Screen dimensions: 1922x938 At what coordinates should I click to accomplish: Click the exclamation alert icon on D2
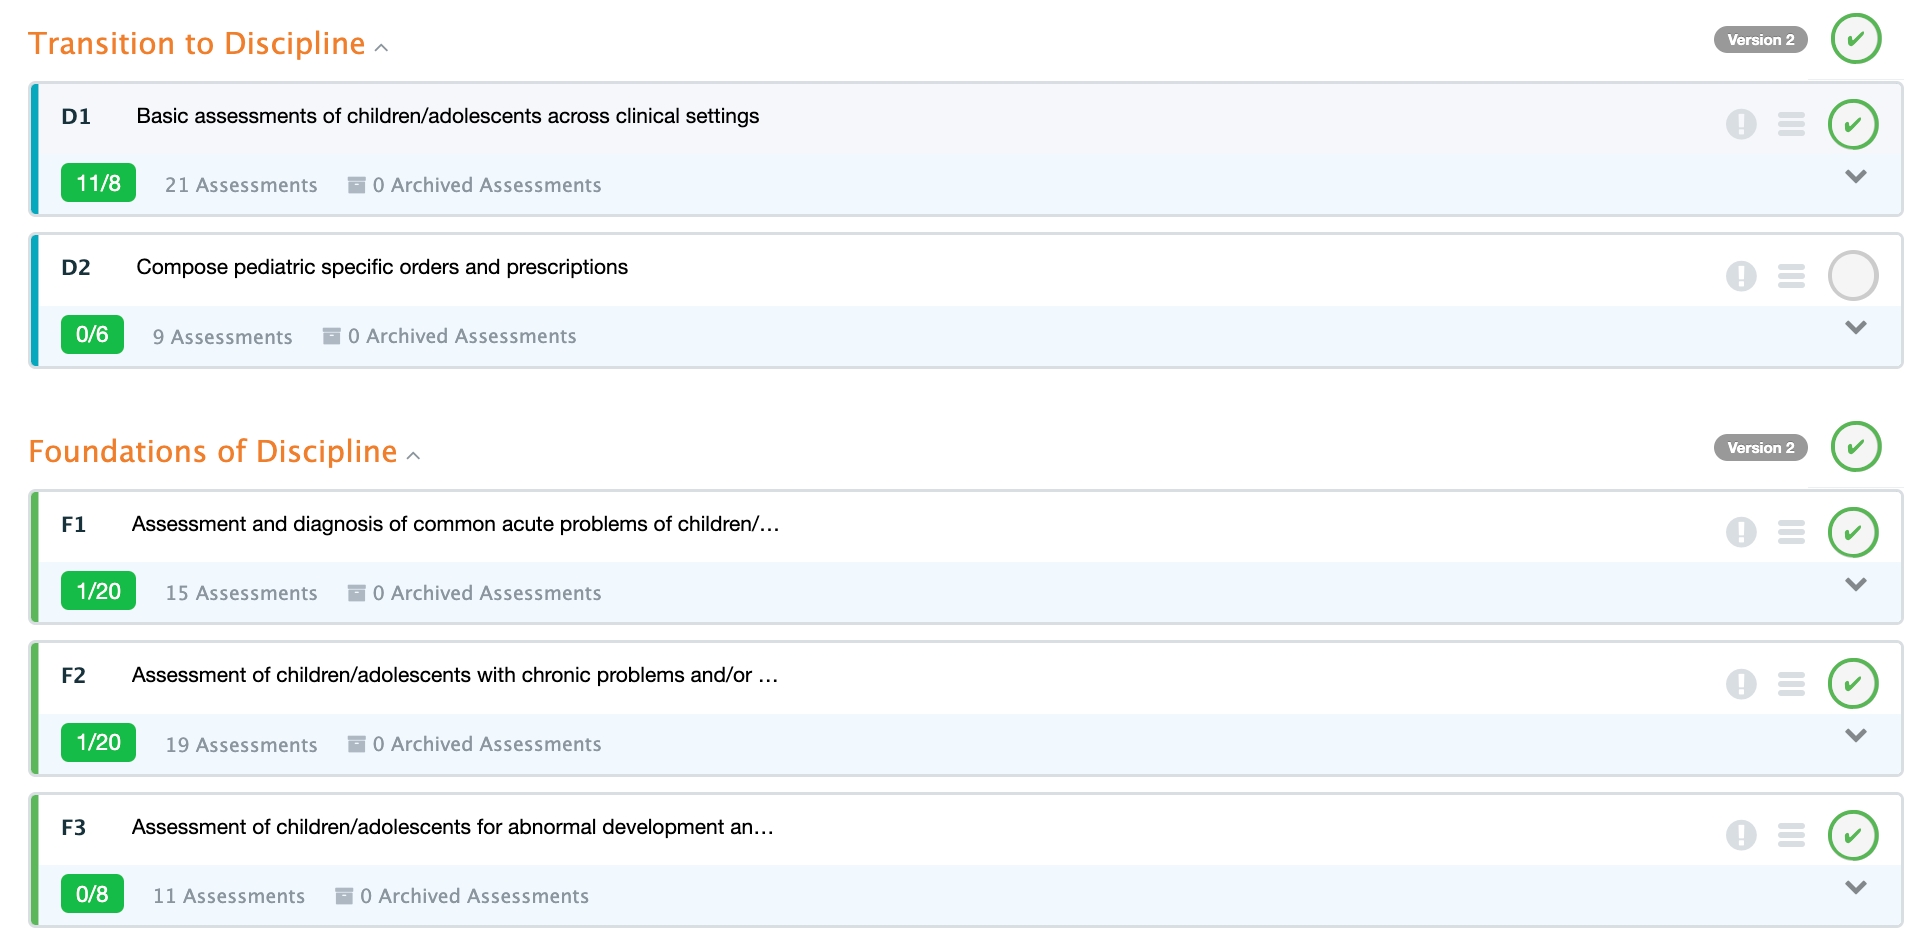(1741, 276)
